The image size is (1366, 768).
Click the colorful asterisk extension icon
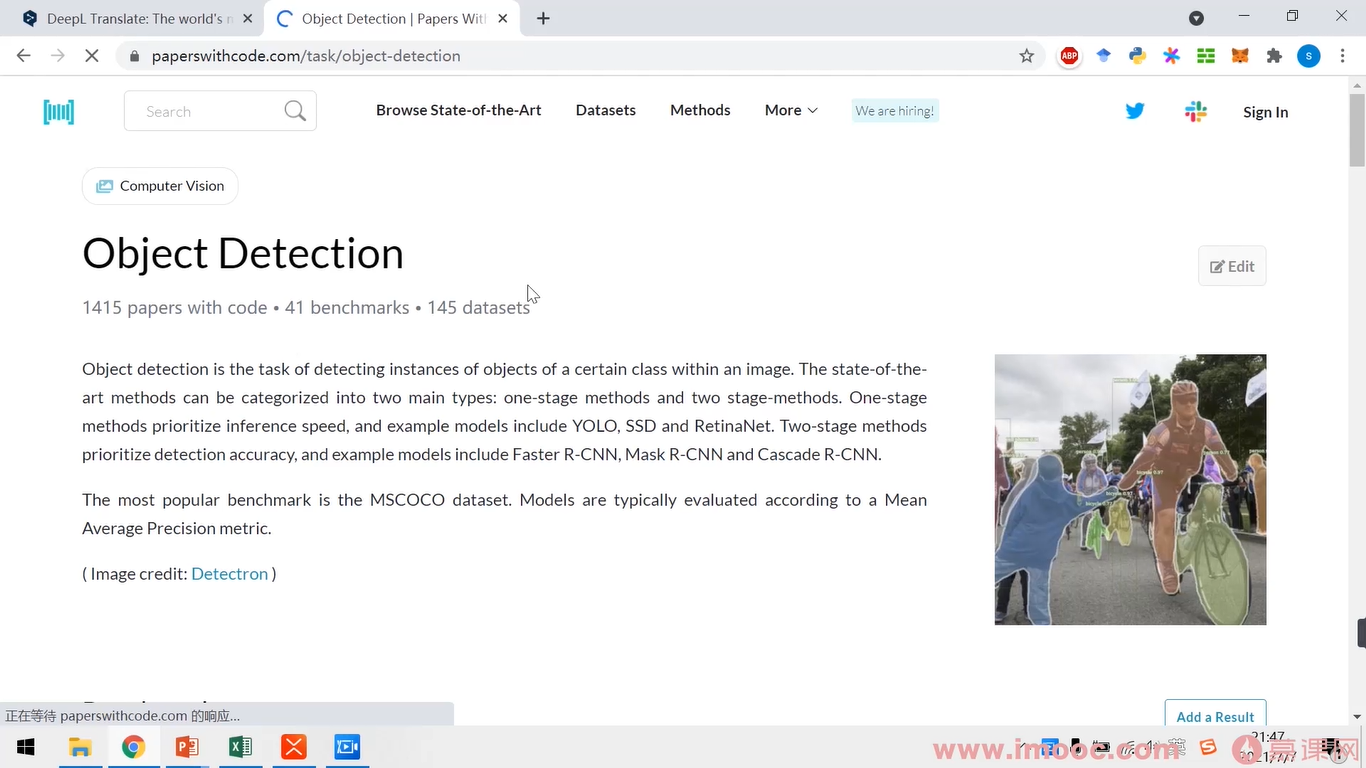click(x=1172, y=56)
